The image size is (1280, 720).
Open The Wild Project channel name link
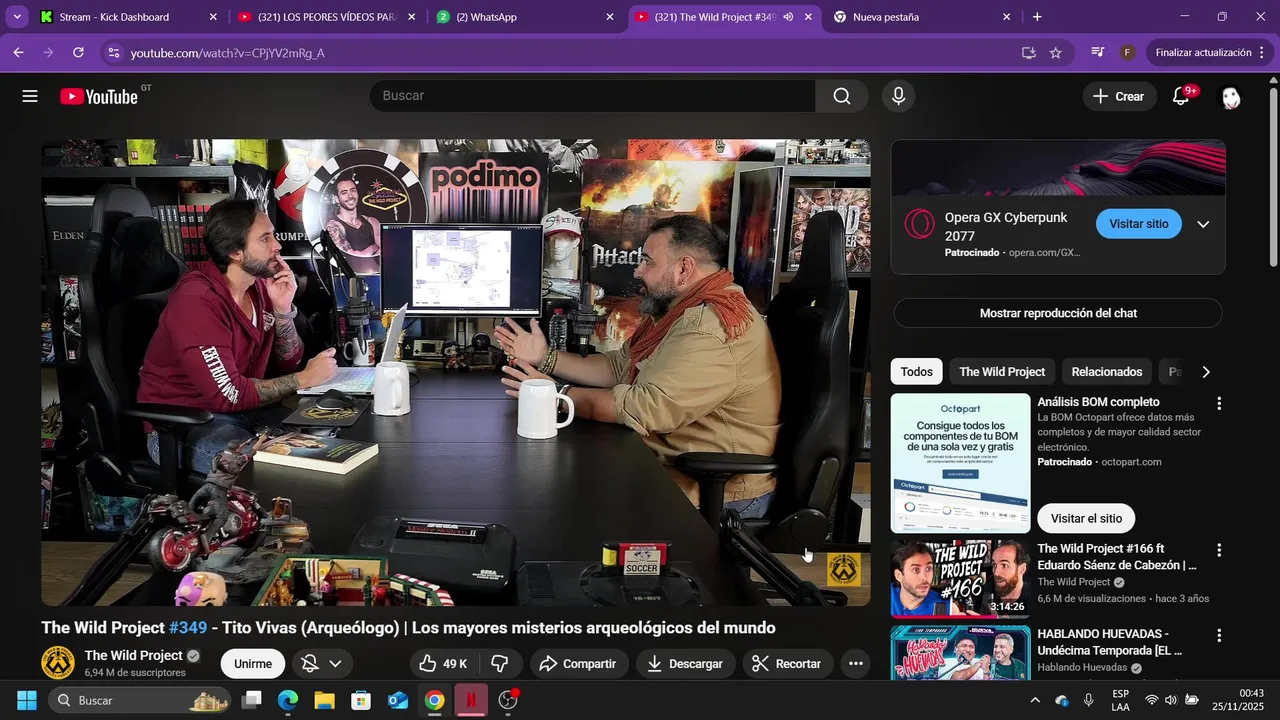pyautogui.click(x=133, y=656)
